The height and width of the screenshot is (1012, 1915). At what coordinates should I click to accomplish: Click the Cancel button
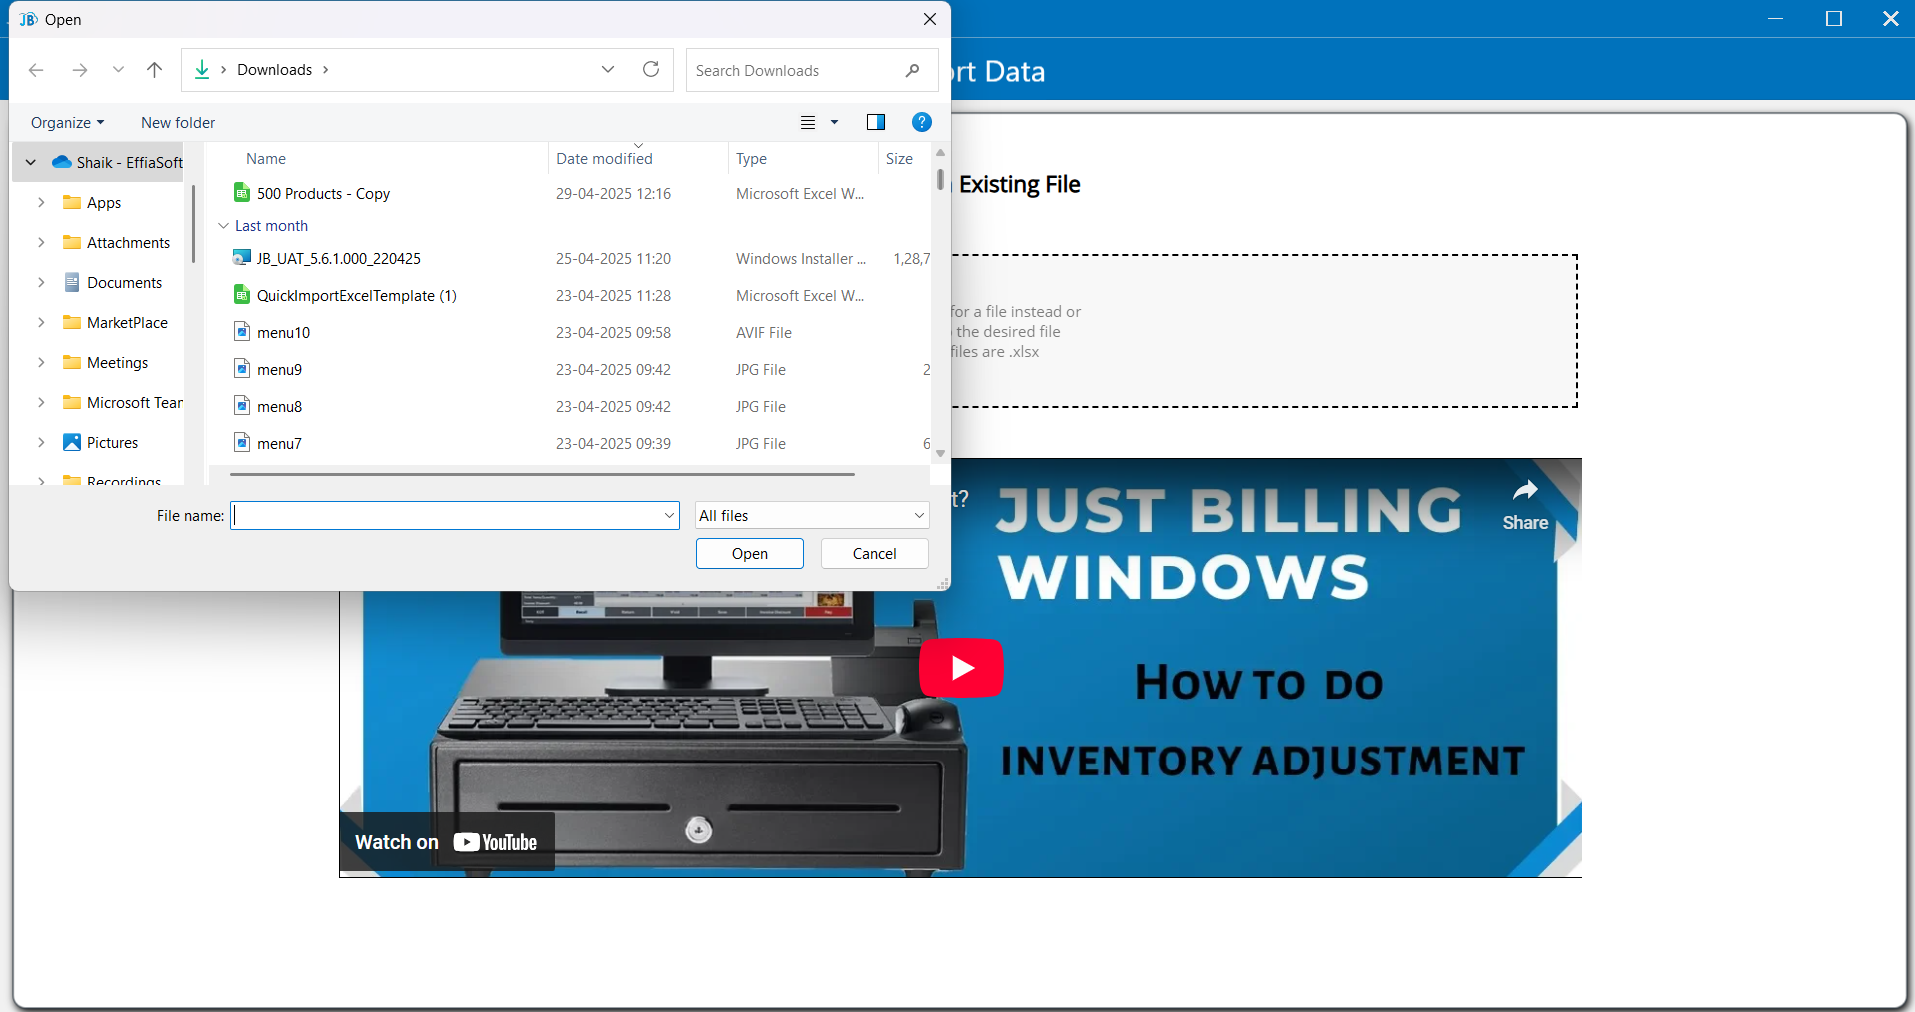pos(874,554)
